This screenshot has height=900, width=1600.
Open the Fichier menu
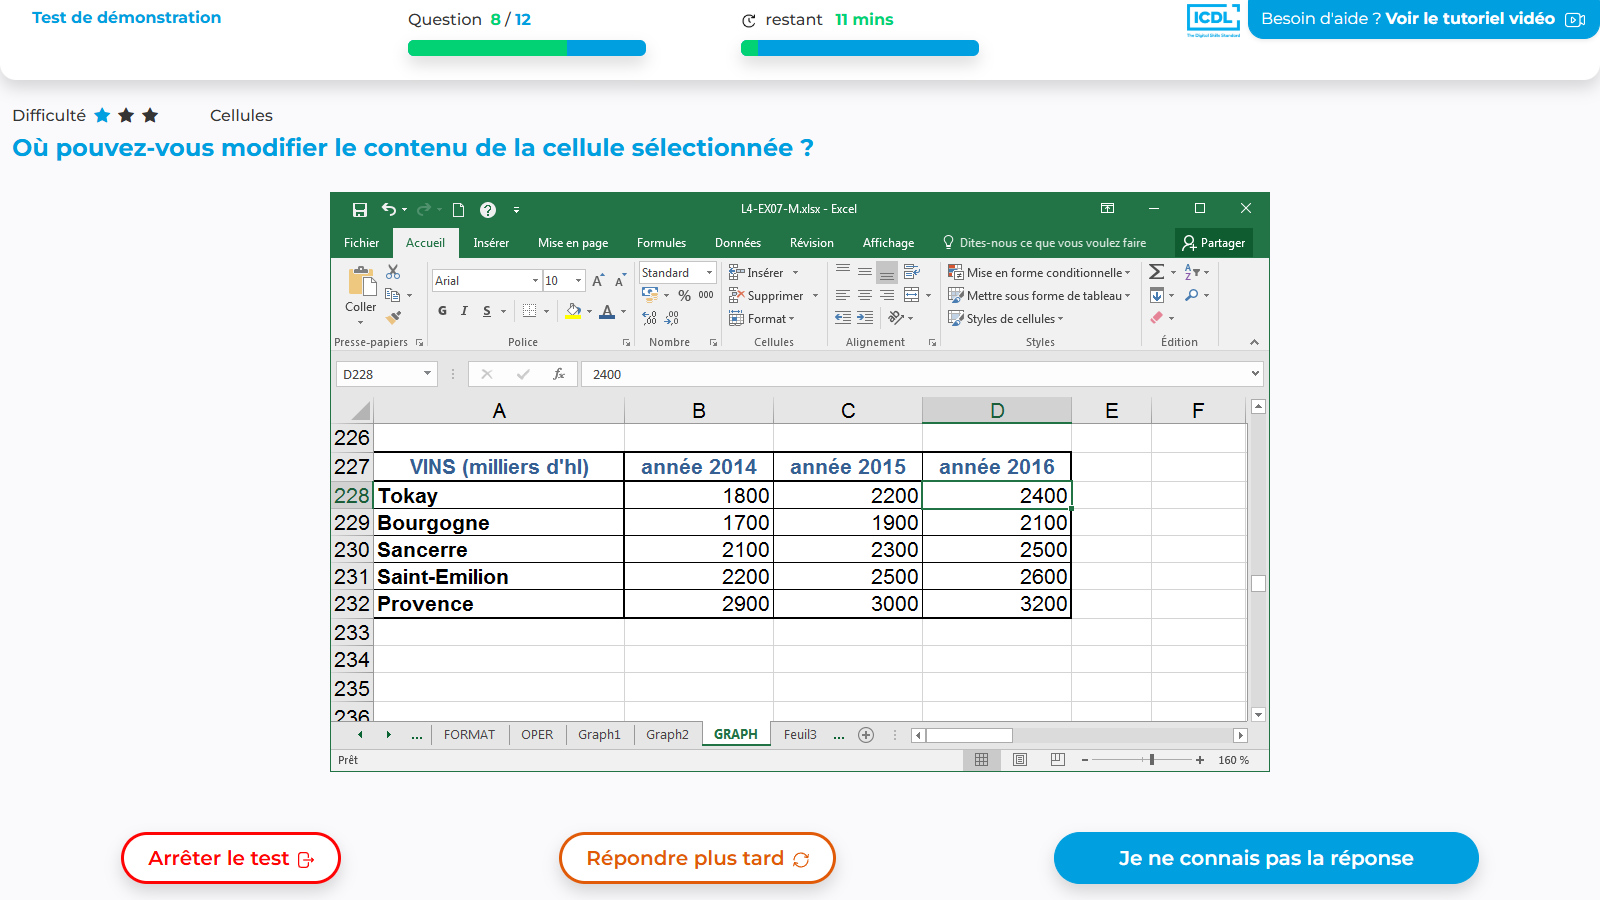361,243
